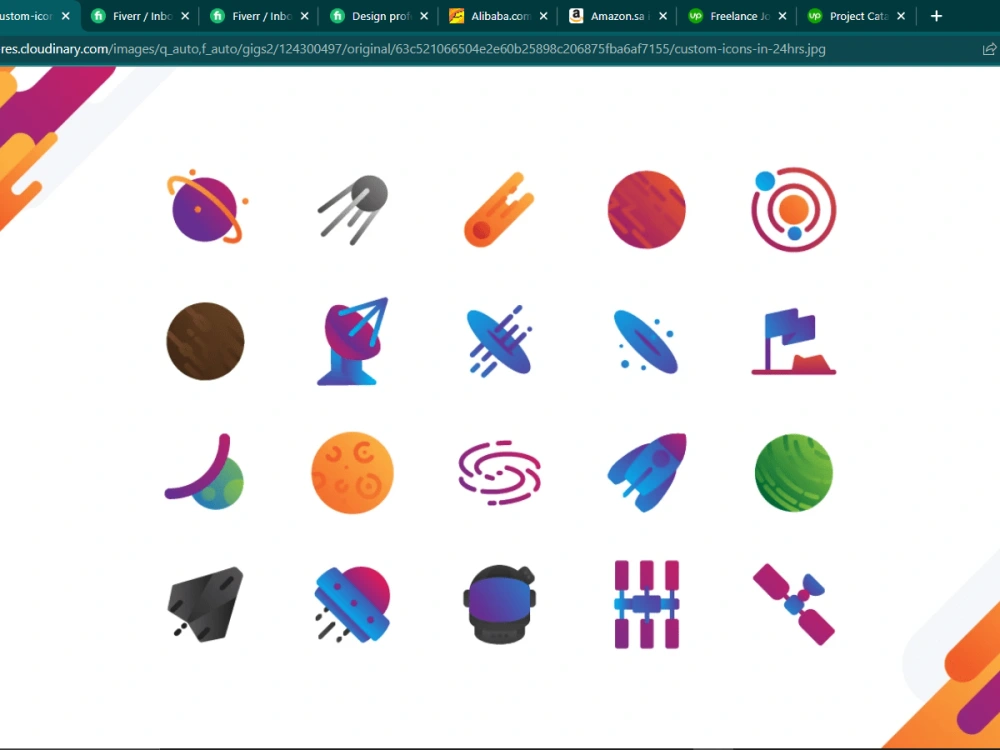Select the solar system orbits icon
1000x750 pixels.
point(793,207)
